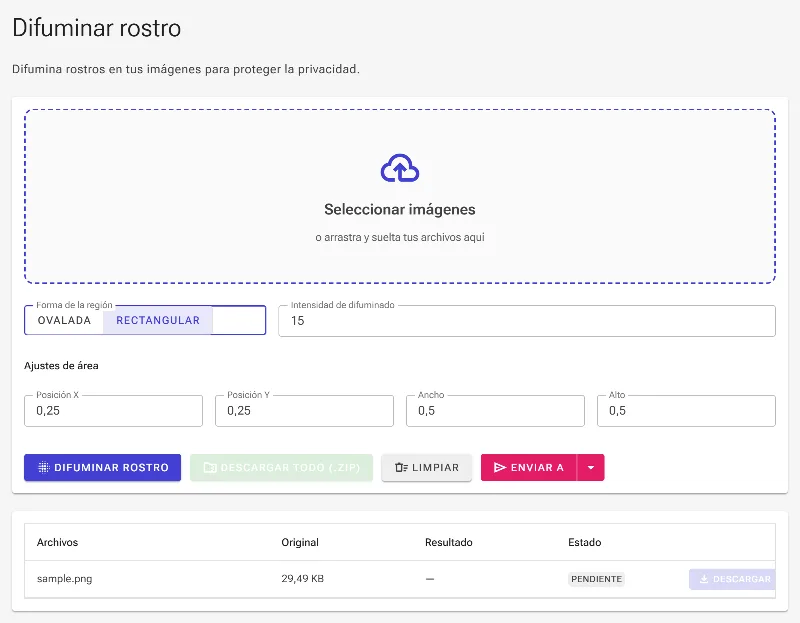Image resolution: width=800 pixels, height=623 pixels.
Task: Click the dash in Resultado column
Action: tap(430, 579)
